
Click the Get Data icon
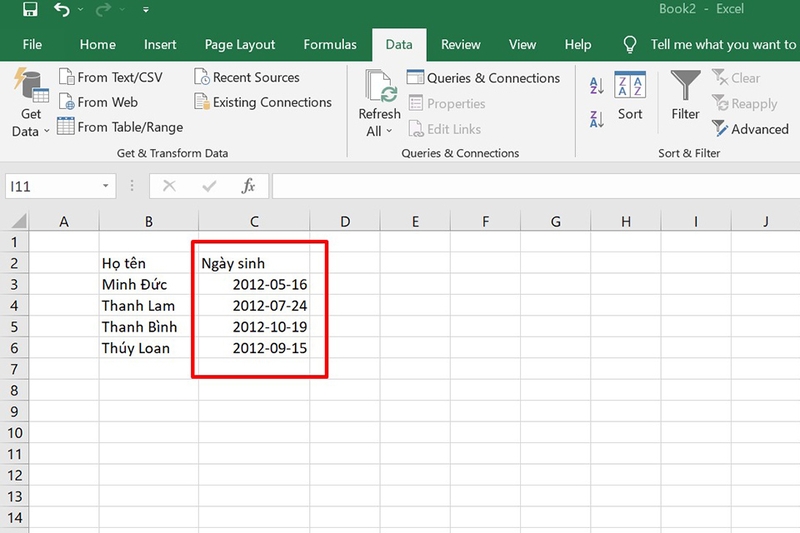click(31, 85)
